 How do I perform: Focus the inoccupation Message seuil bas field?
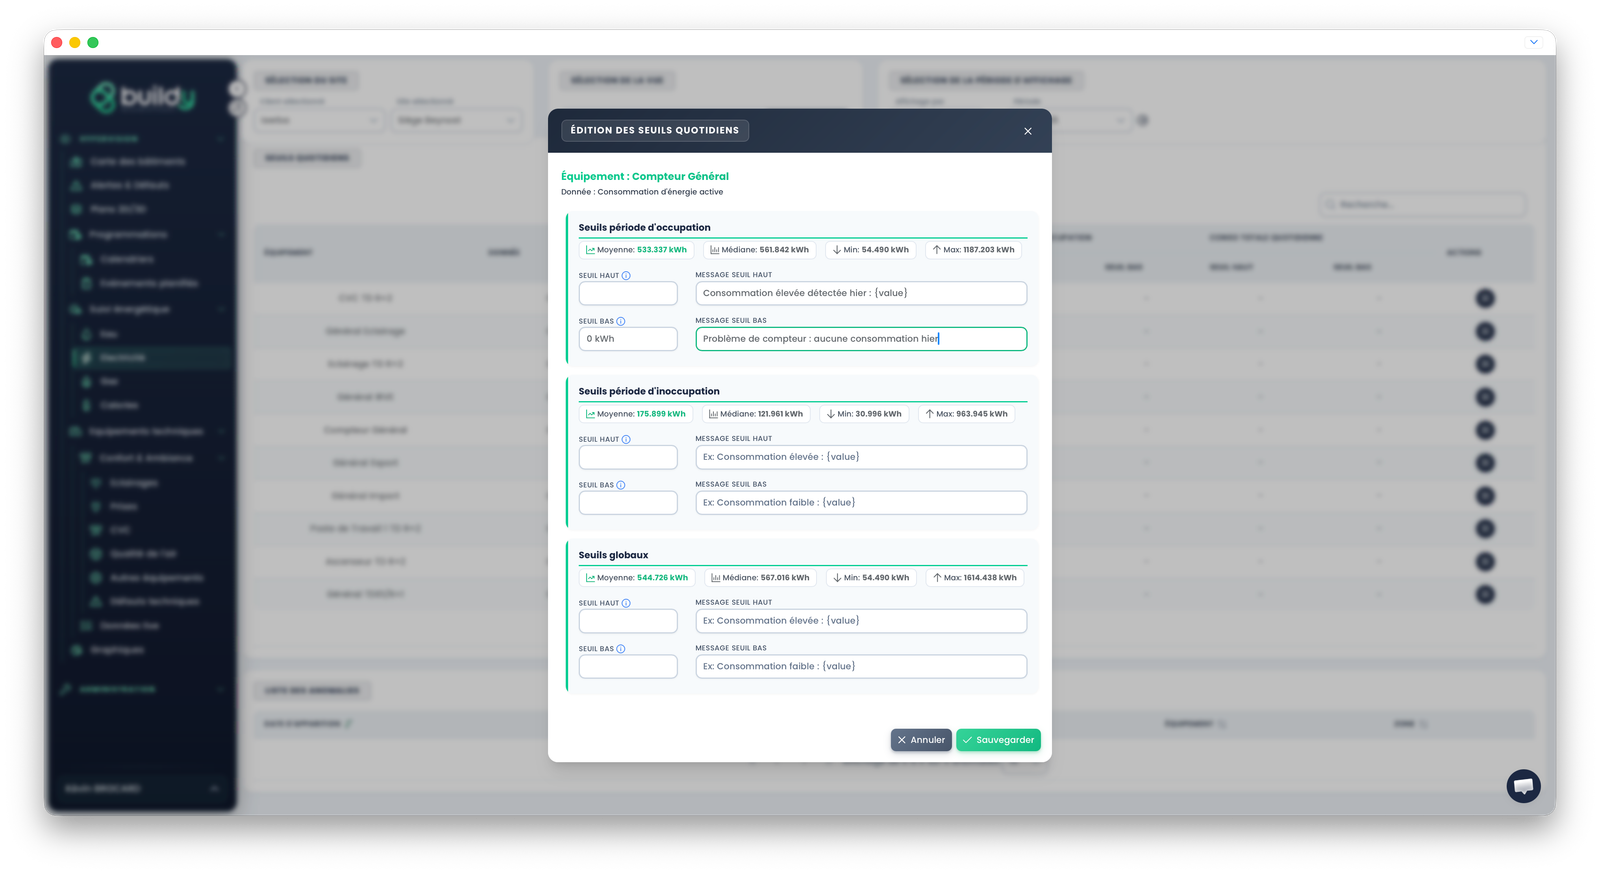pos(861,503)
